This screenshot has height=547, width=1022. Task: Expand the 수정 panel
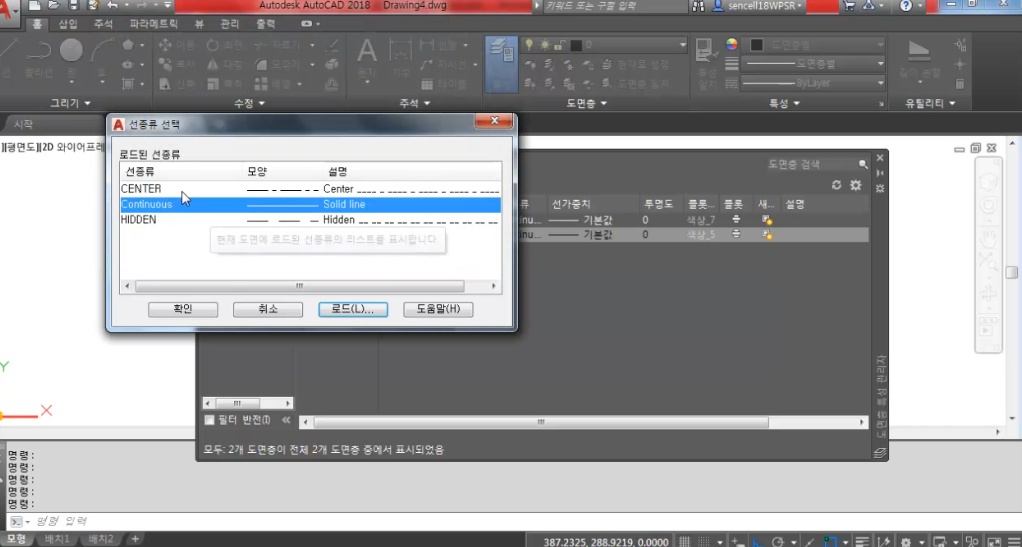pos(249,103)
